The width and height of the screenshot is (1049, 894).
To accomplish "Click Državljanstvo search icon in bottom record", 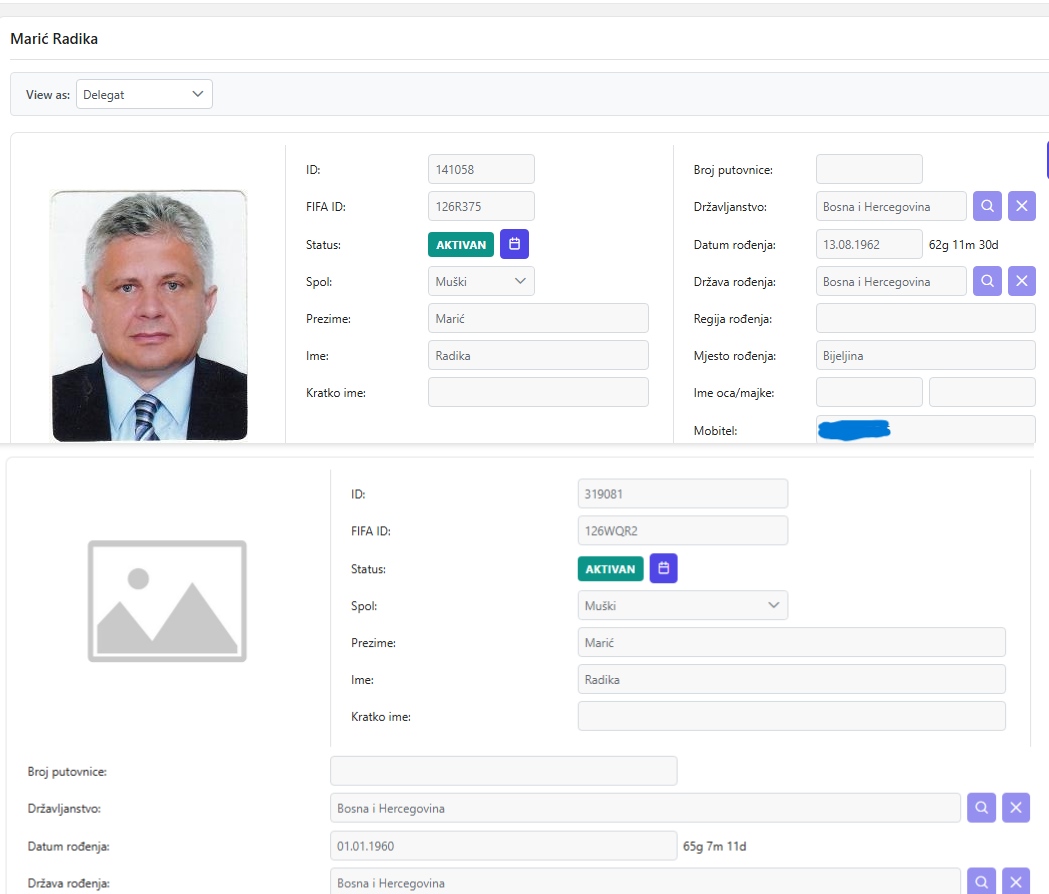I will click(981, 808).
